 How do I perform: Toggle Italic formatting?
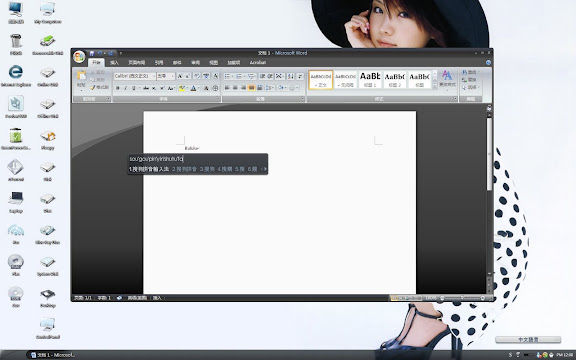click(x=125, y=88)
